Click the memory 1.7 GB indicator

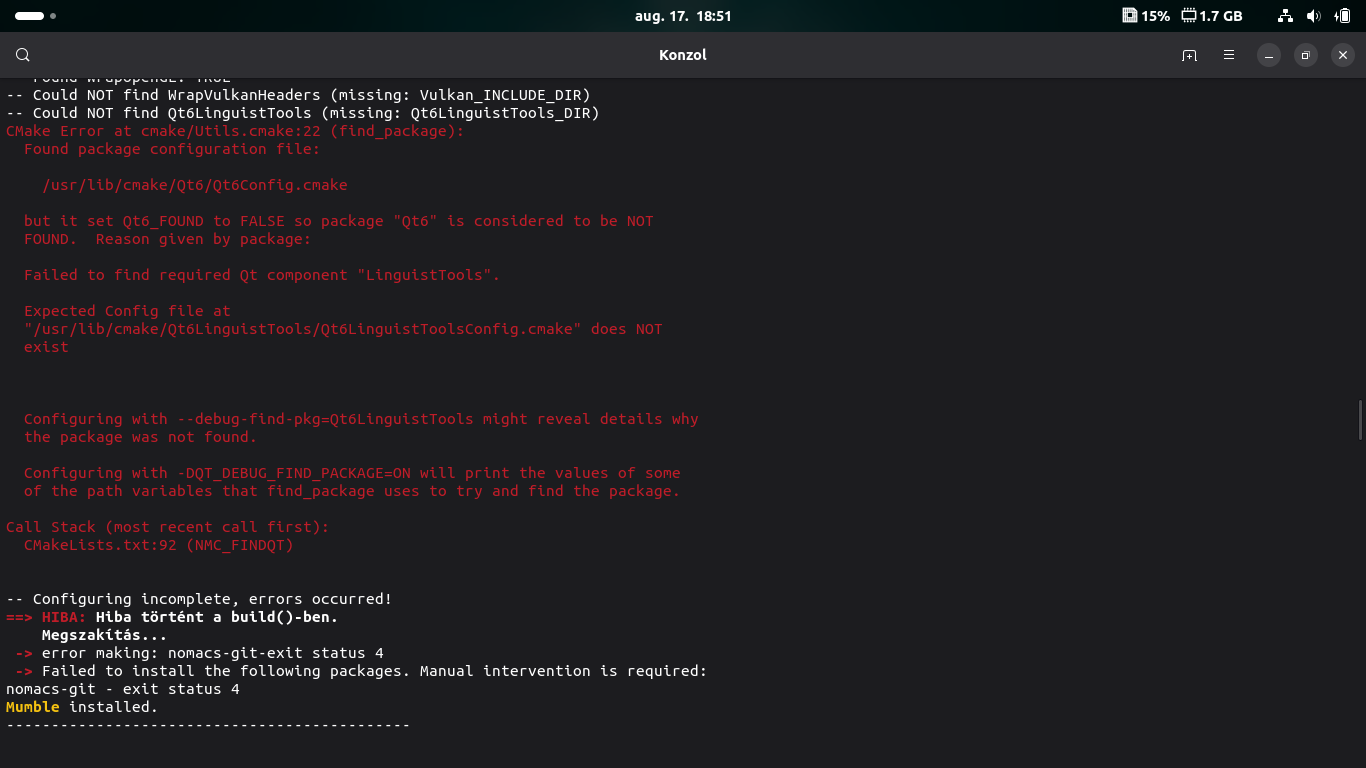coord(1212,16)
